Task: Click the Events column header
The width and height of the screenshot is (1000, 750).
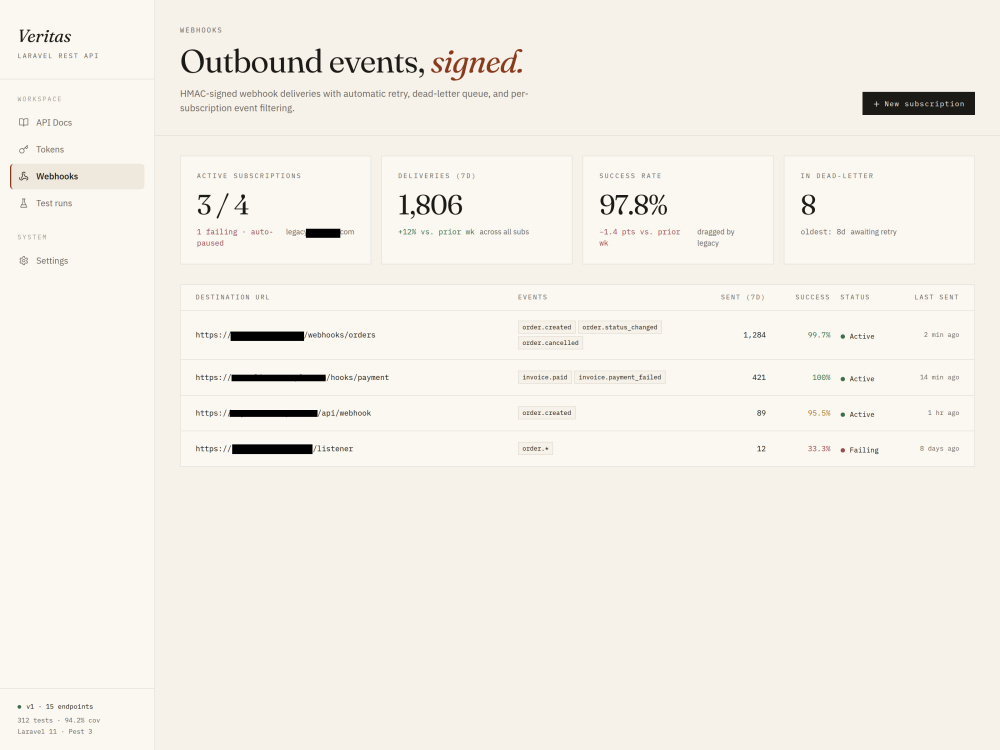Action: [x=533, y=297]
